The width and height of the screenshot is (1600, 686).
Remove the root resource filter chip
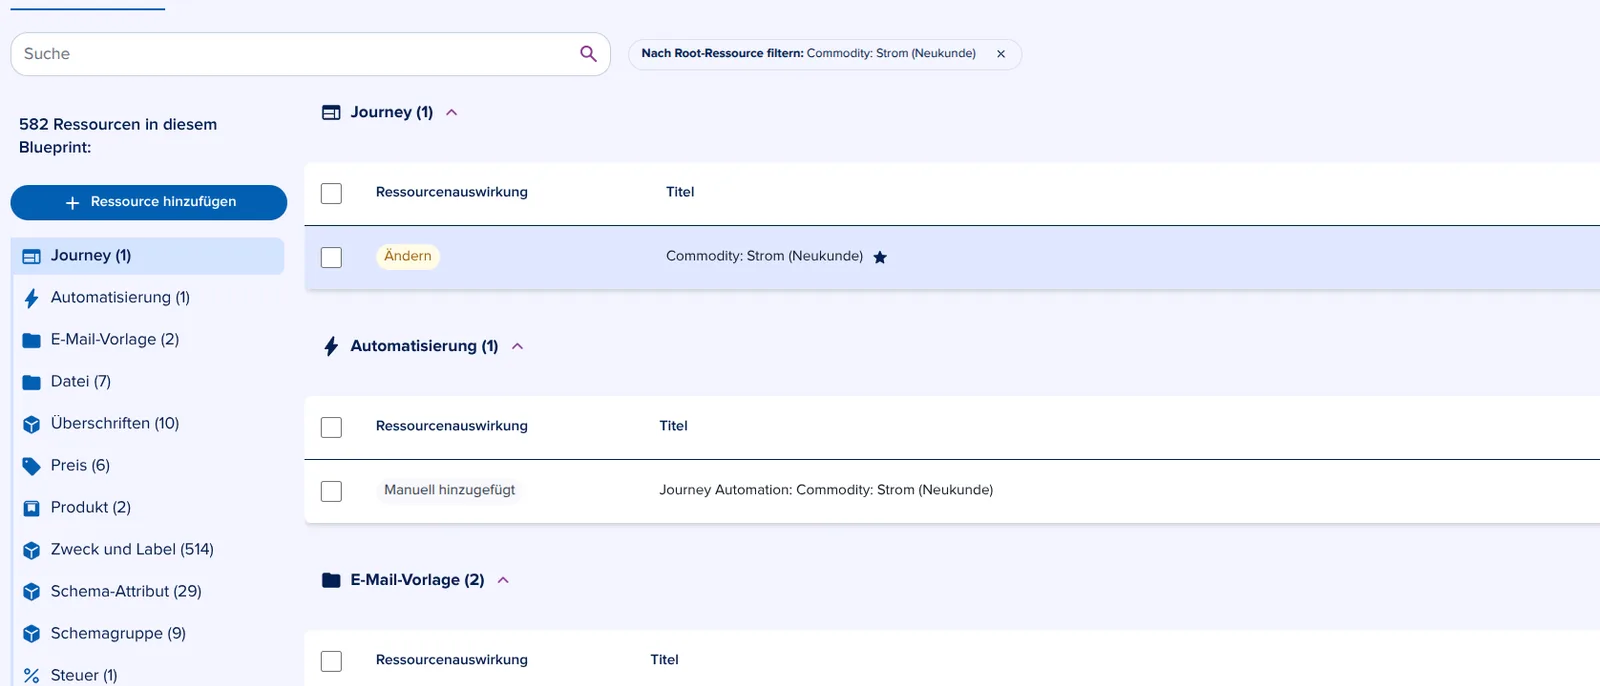1001,54
